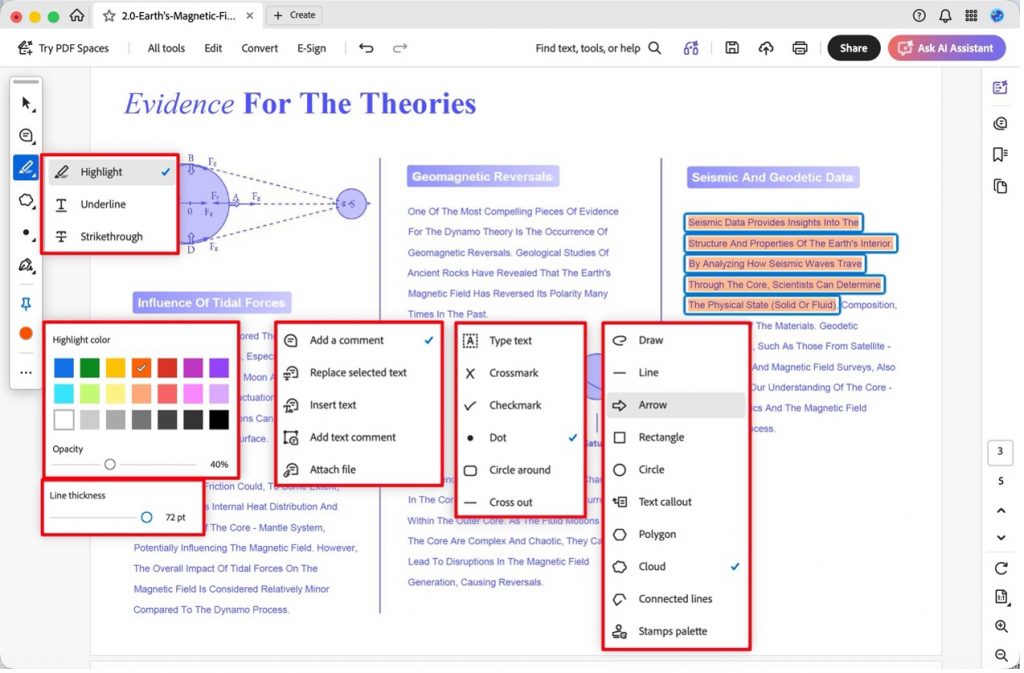Click the page number 3 field
Viewport: 1024px width, 673px height.
click(1000, 452)
